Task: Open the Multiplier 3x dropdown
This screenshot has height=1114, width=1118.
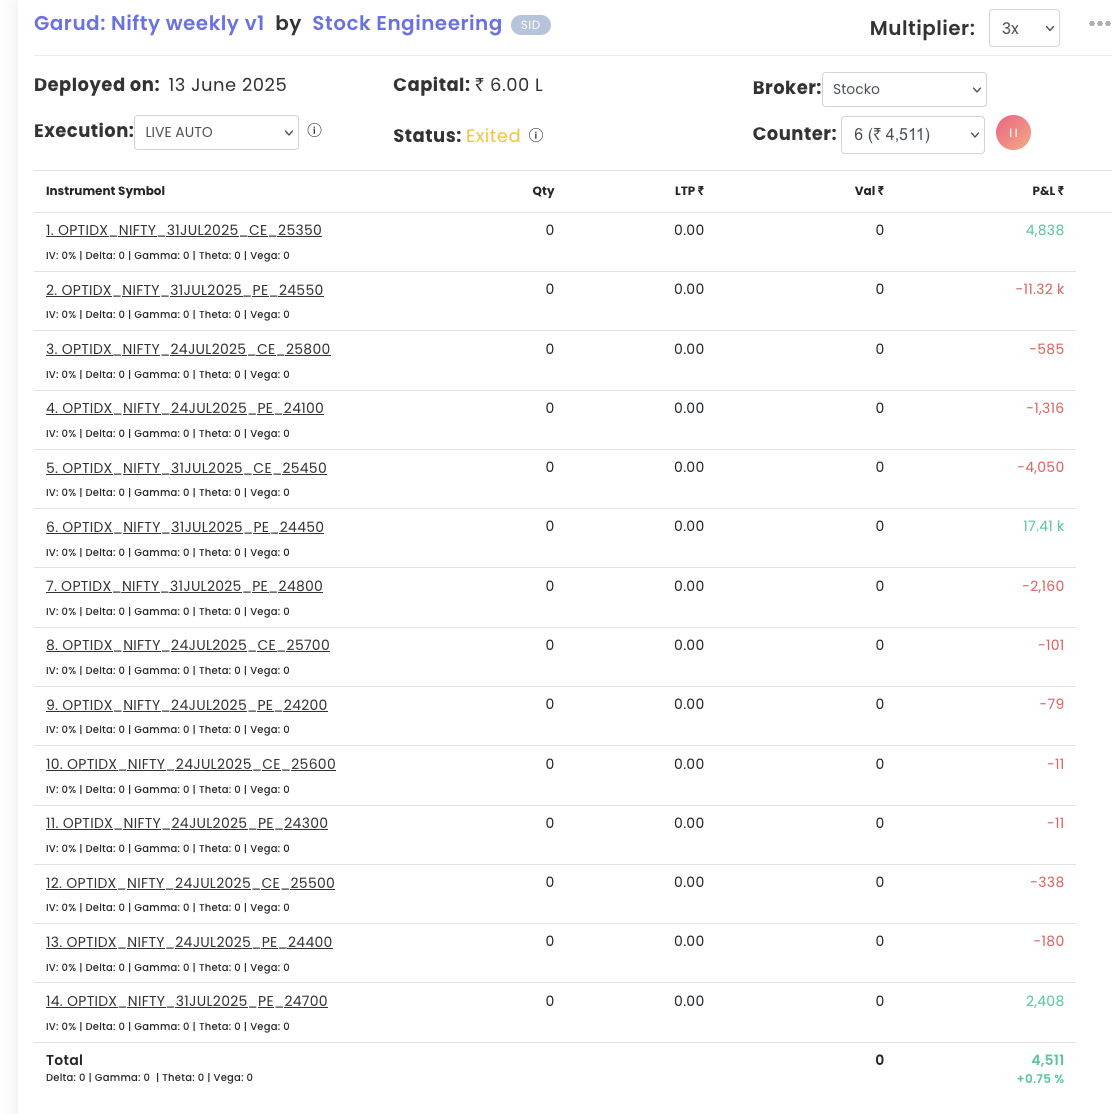Action: pos(1023,29)
